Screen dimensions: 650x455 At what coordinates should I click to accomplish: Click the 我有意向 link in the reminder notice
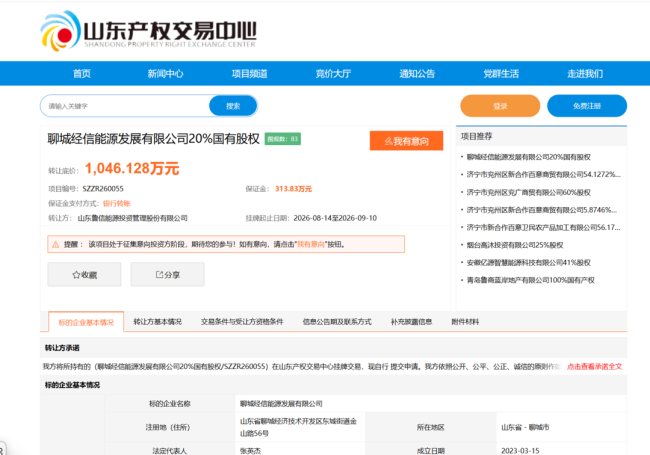point(311,244)
